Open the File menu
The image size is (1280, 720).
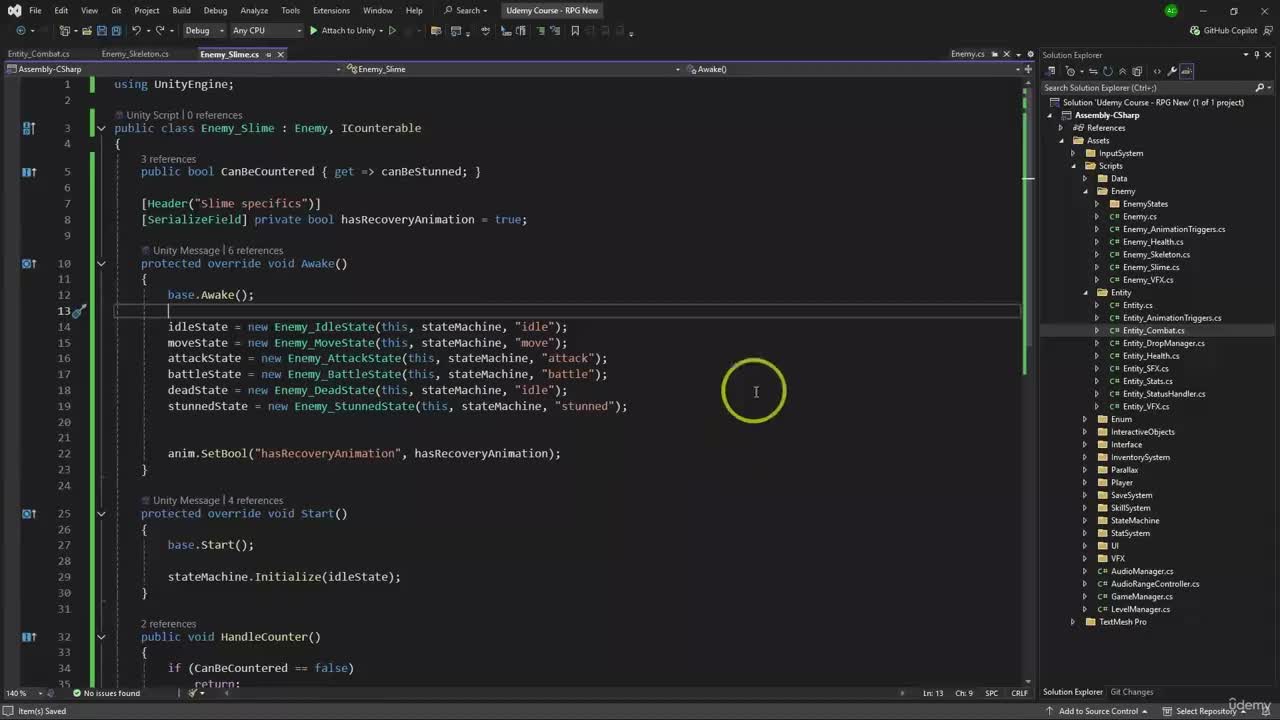click(x=35, y=11)
